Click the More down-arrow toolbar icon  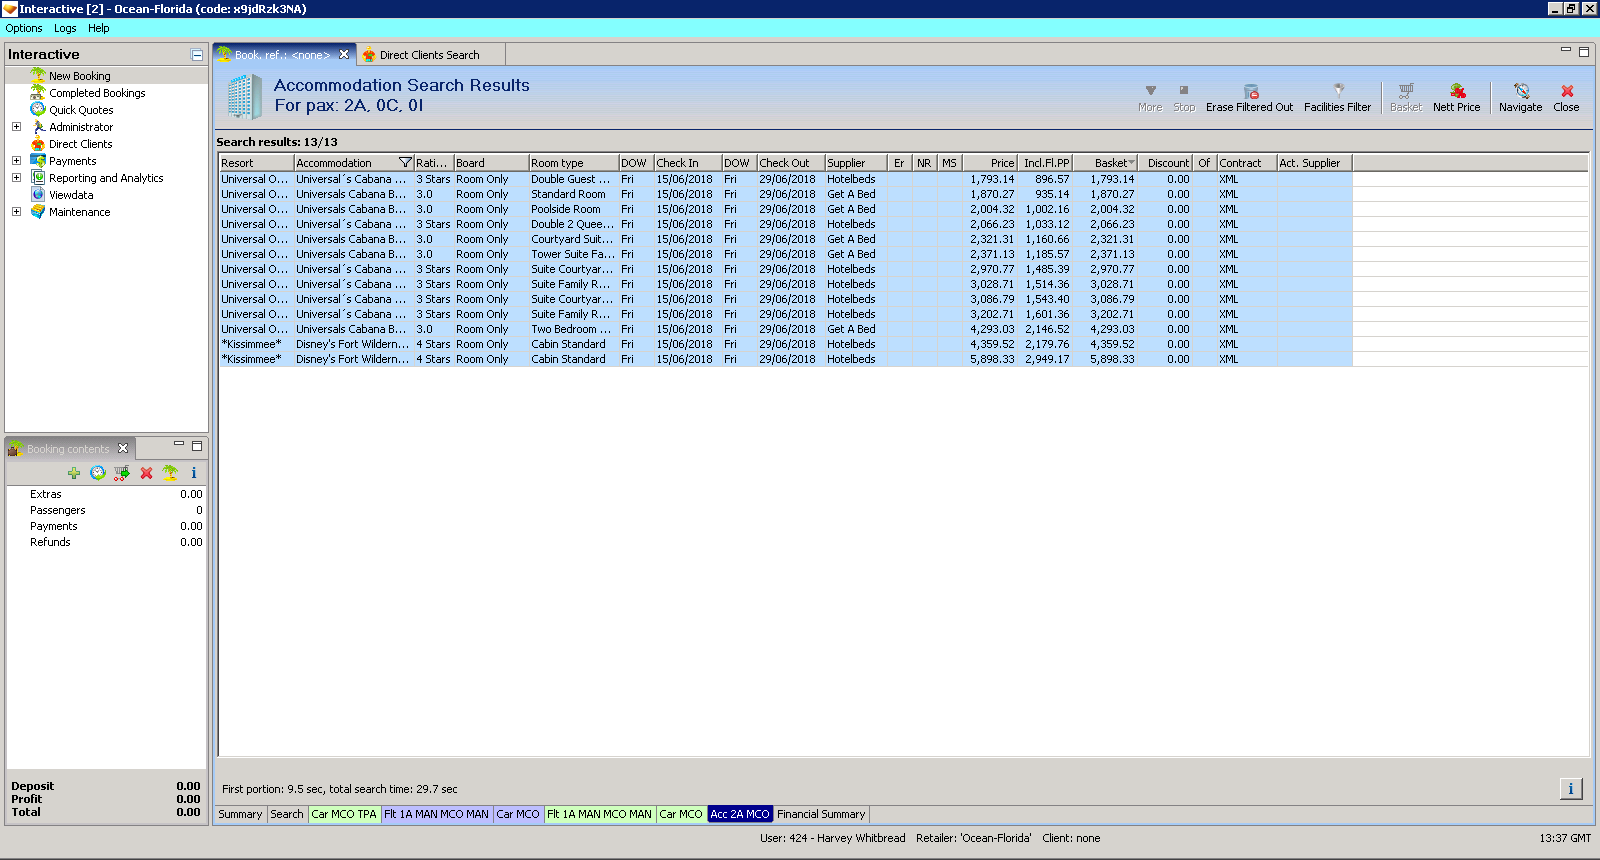pyautogui.click(x=1150, y=90)
